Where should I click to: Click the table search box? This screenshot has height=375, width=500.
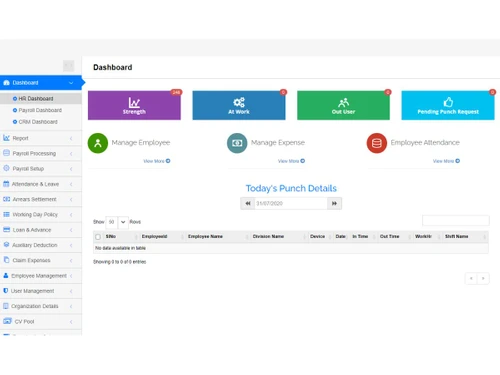click(456, 221)
